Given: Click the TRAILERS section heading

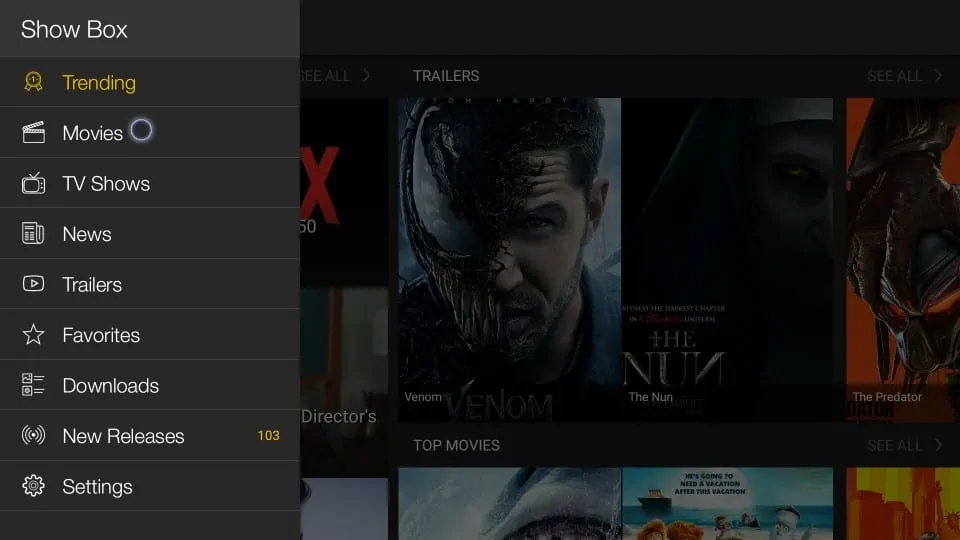Looking at the screenshot, I should pyautogui.click(x=446, y=76).
